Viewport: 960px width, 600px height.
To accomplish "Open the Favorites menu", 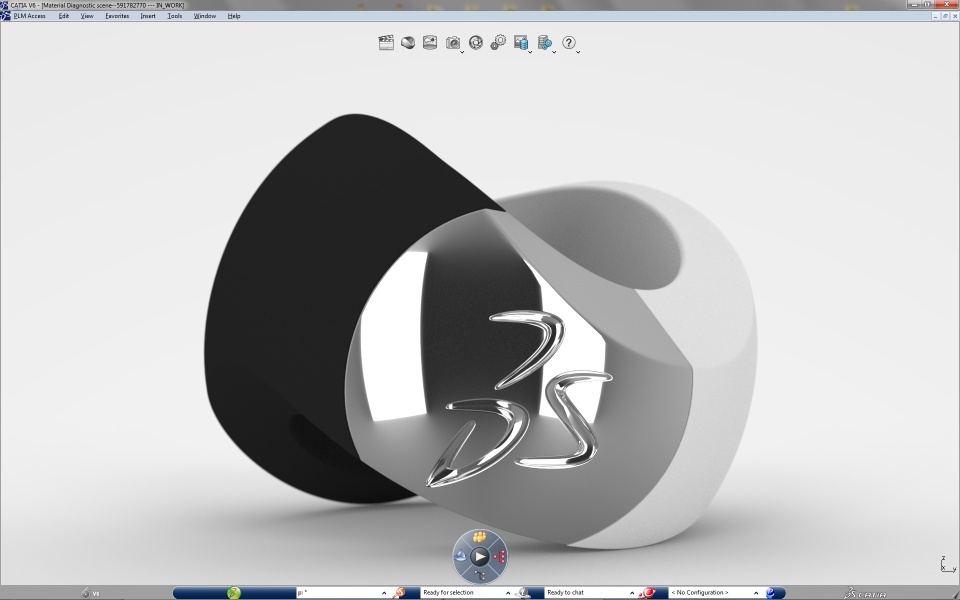I will [x=117, y=16].
